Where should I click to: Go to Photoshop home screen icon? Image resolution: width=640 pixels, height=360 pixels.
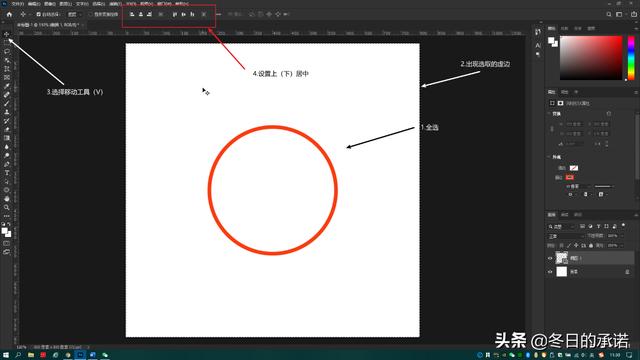(x=9, y=14)
